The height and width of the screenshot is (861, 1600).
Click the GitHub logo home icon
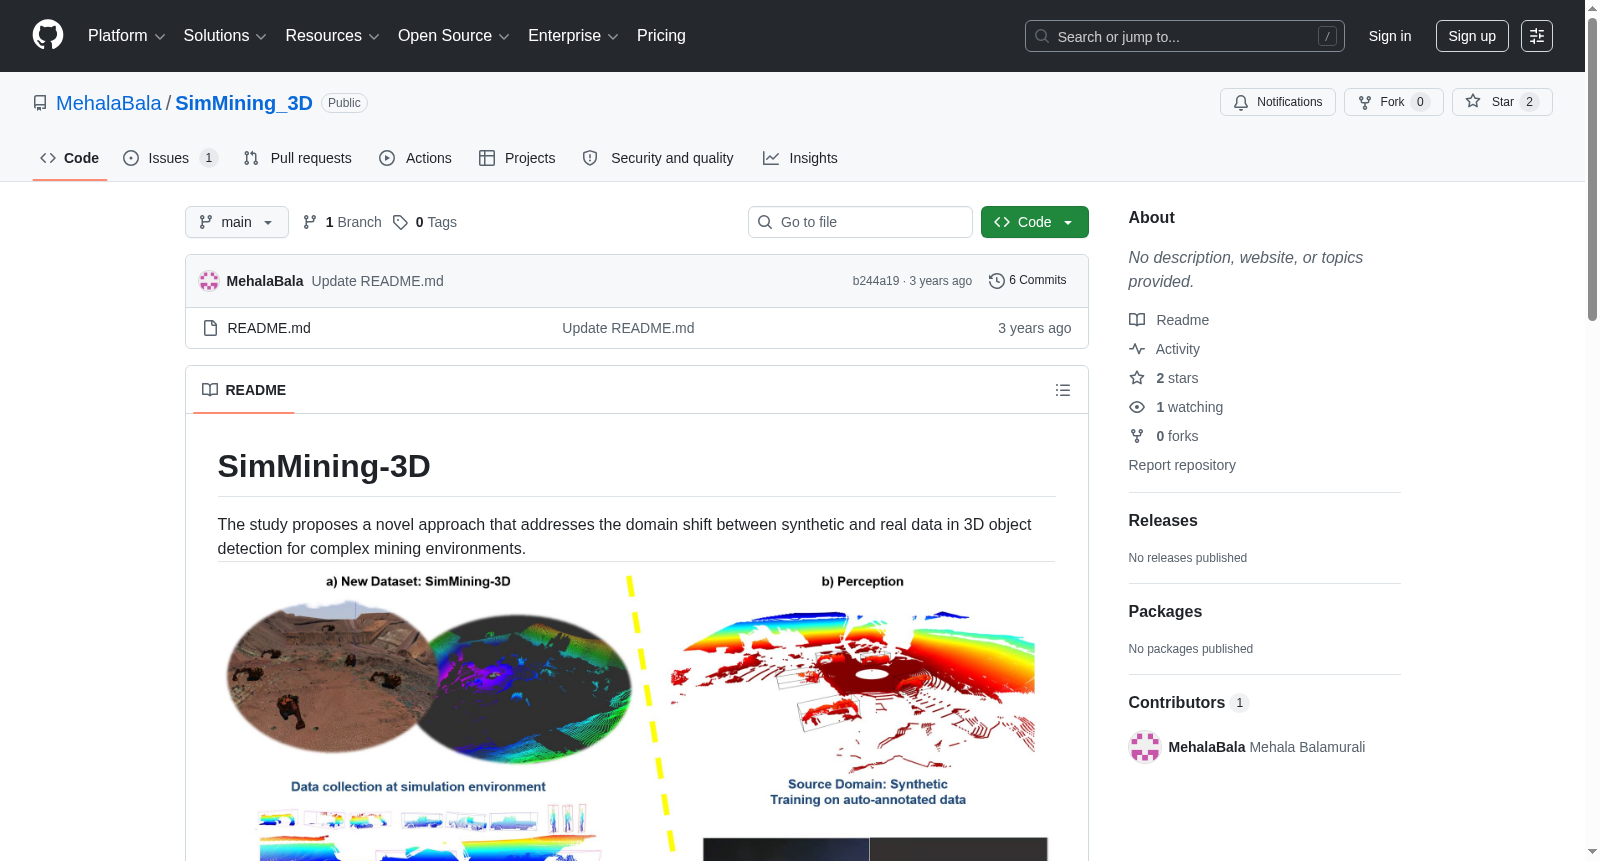(x=48, y=35)
